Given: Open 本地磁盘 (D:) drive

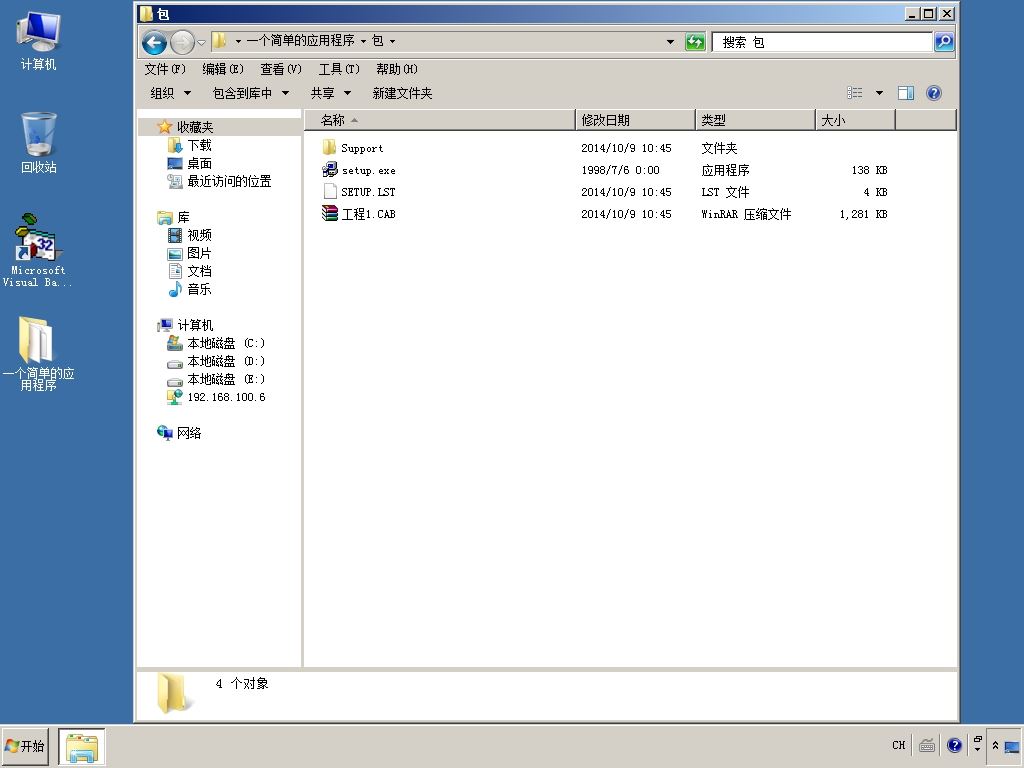Looking at the screenshot, I should pos(225,361).
